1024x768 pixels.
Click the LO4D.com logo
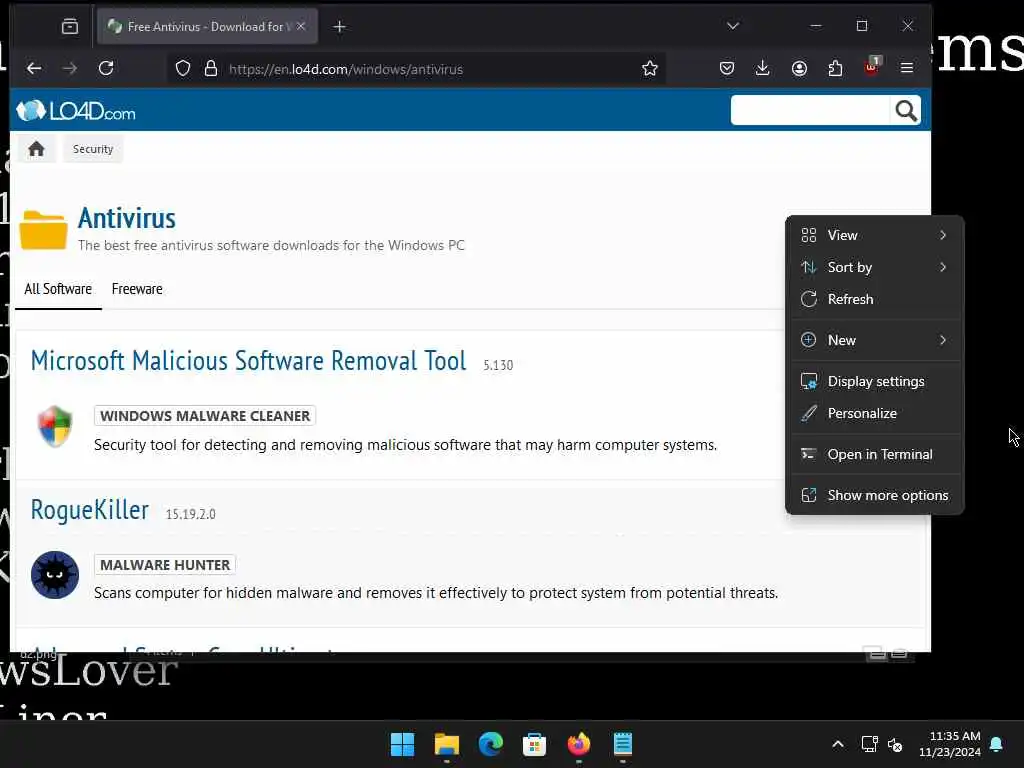76,111
